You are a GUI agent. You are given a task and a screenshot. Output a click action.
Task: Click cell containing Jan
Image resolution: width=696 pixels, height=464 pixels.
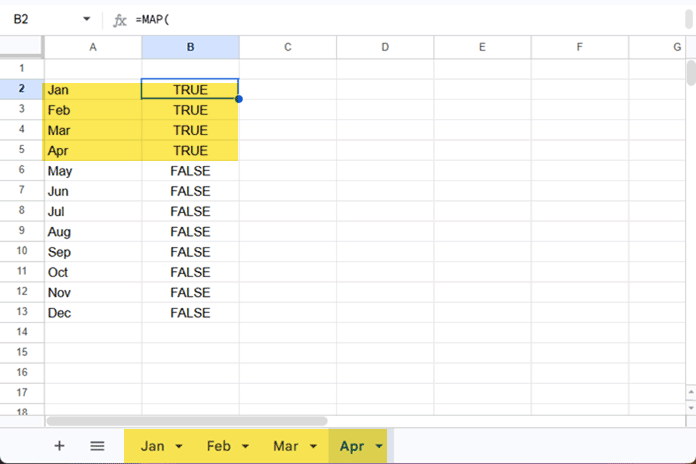click(93, 90)
